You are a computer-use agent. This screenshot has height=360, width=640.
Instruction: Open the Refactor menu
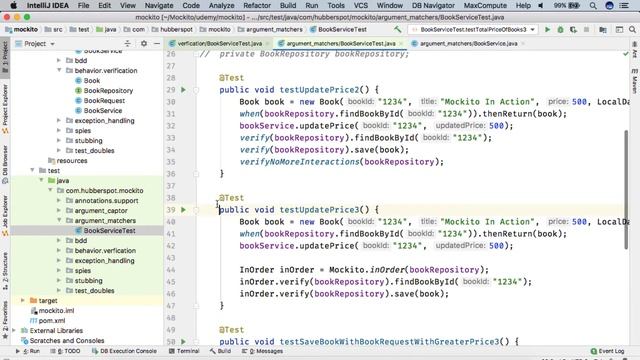point(257,6)
